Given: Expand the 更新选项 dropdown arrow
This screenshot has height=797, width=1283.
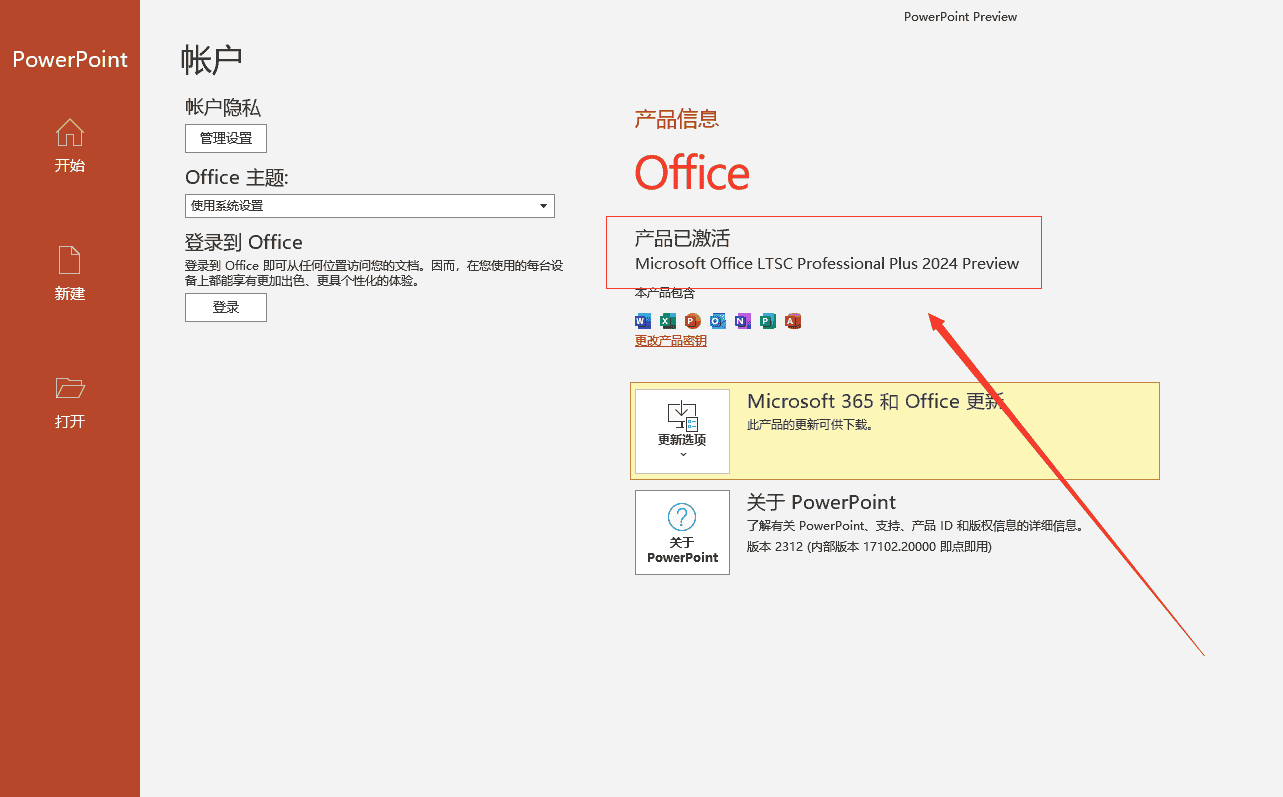Looking at the screenshot, I should coord(682,455).
